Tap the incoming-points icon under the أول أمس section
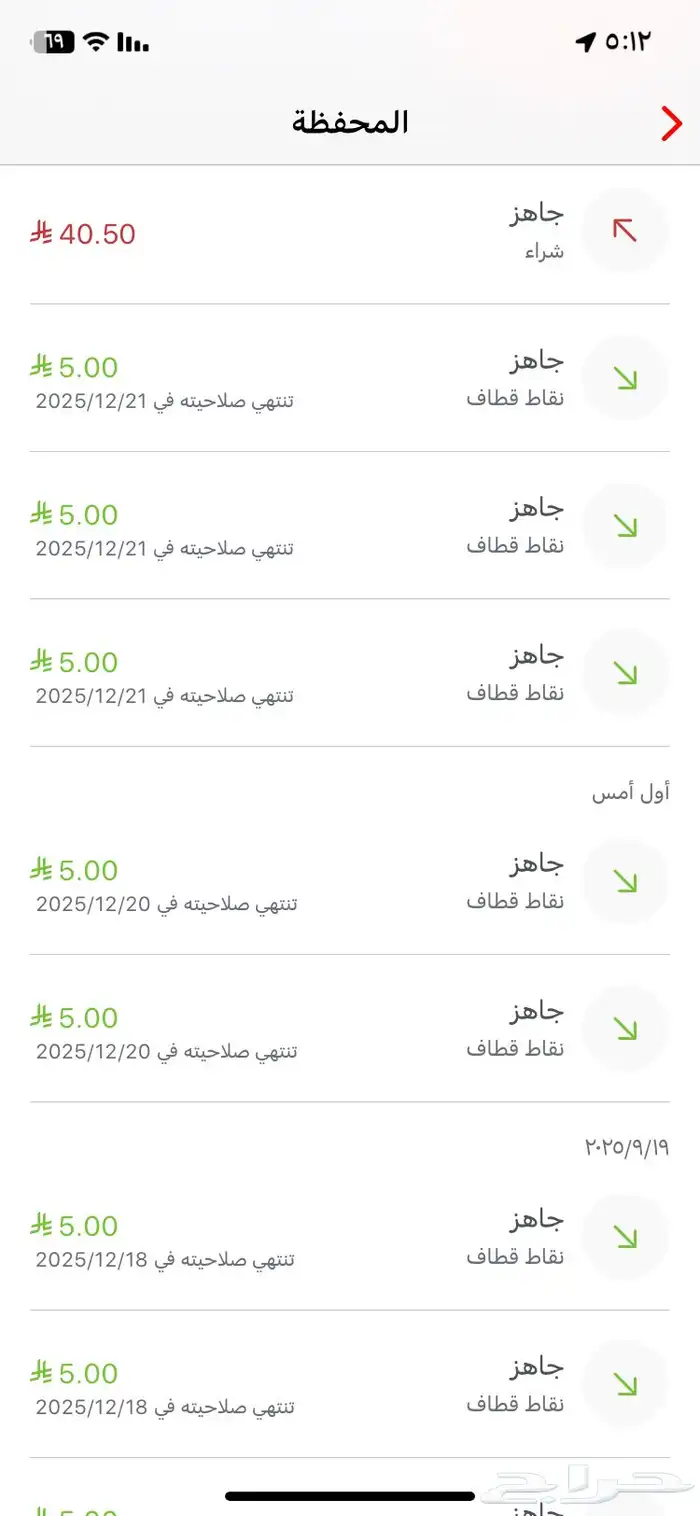The height and width of the screenshot is (1516, 700). tap(625, 880)
